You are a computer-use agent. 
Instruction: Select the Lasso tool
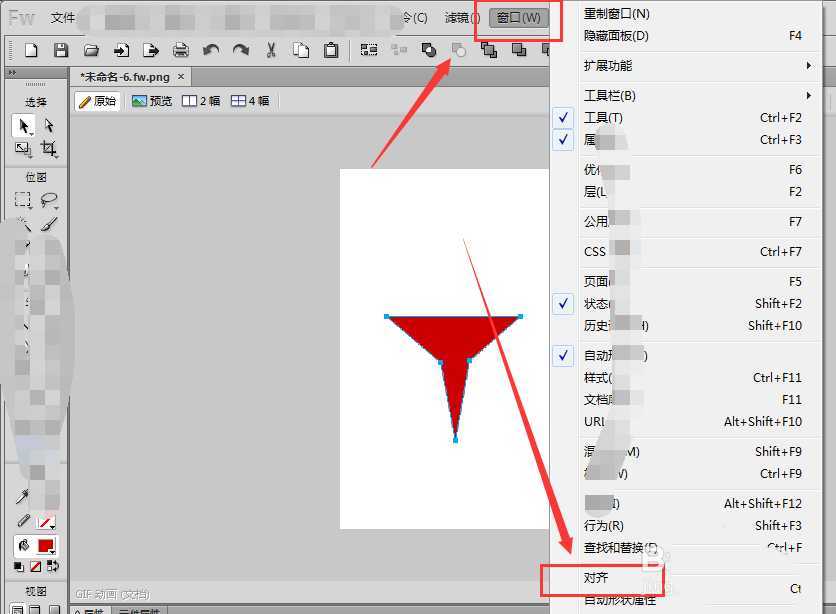click(x=48, y=200)
